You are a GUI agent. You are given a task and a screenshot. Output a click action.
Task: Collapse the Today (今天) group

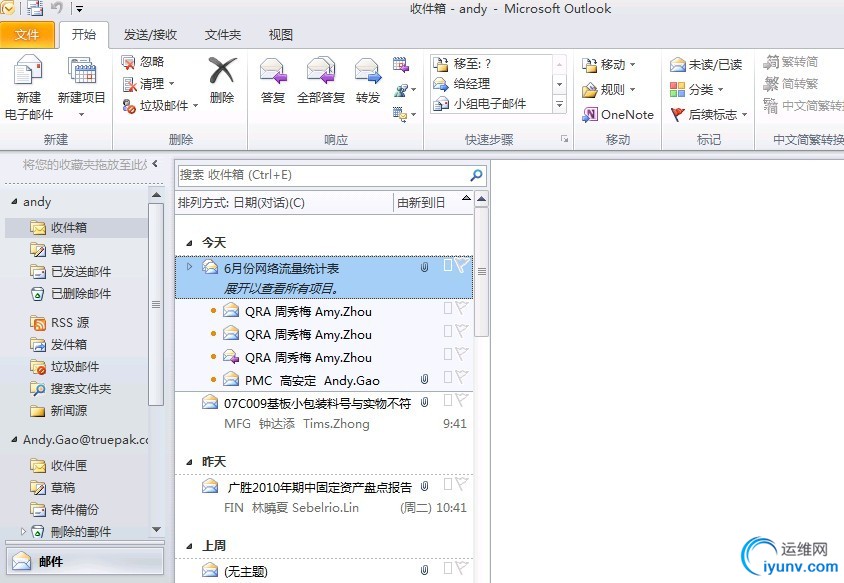click(x=189, y=243)
